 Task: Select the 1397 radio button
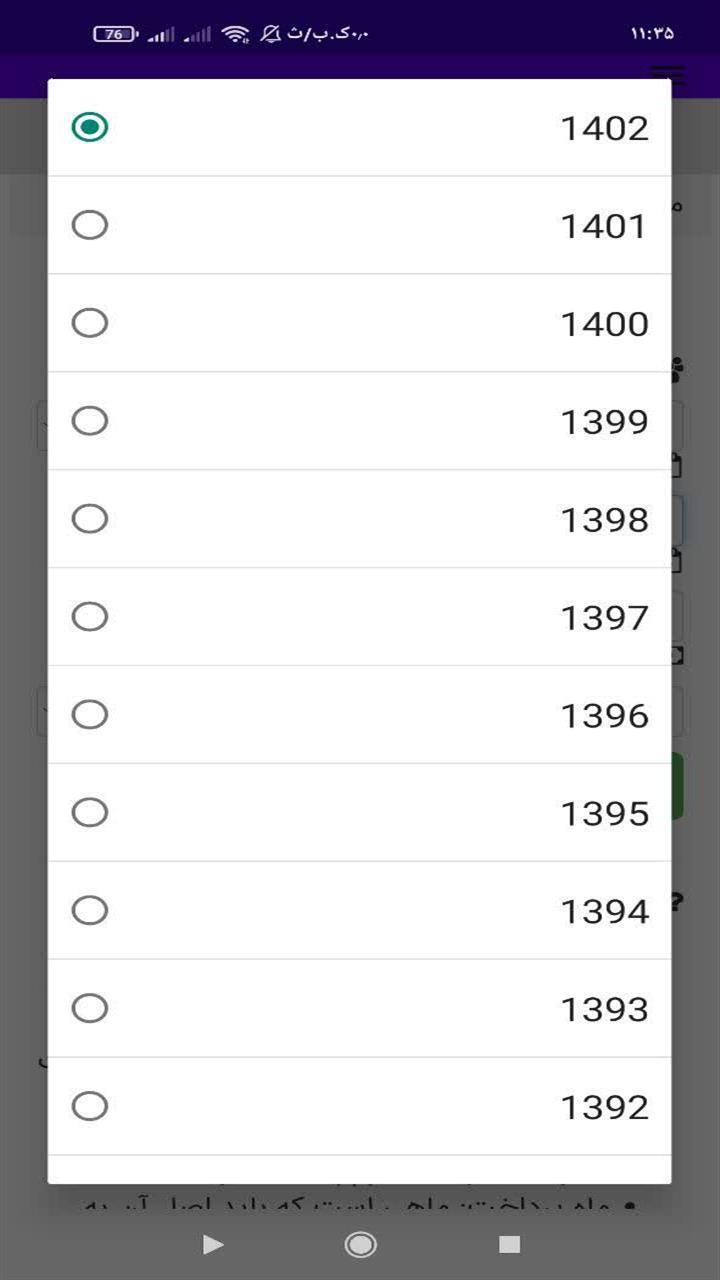[x=90, y=617]
